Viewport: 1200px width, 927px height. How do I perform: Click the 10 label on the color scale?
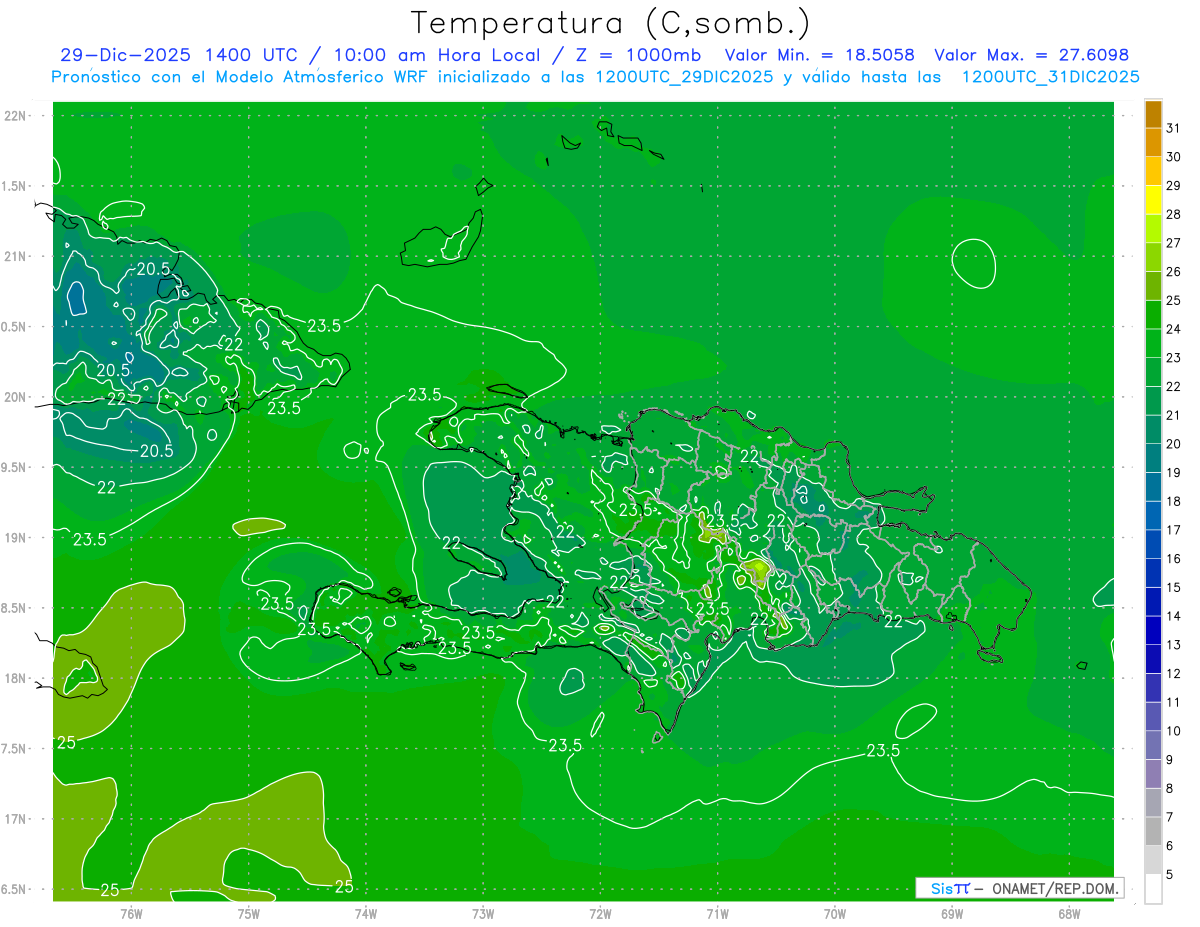[x=1174, y=731]
